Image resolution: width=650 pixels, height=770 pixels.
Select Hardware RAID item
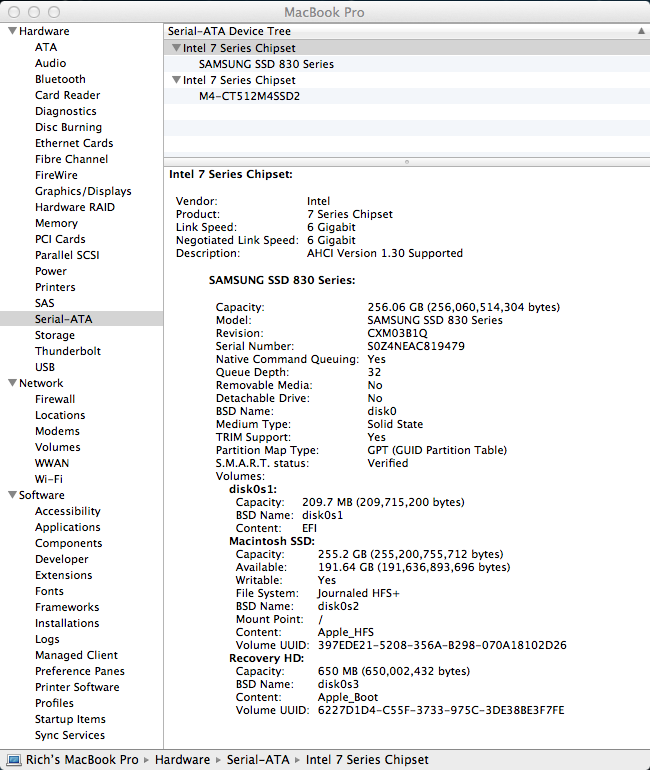(x=75, y=207)
